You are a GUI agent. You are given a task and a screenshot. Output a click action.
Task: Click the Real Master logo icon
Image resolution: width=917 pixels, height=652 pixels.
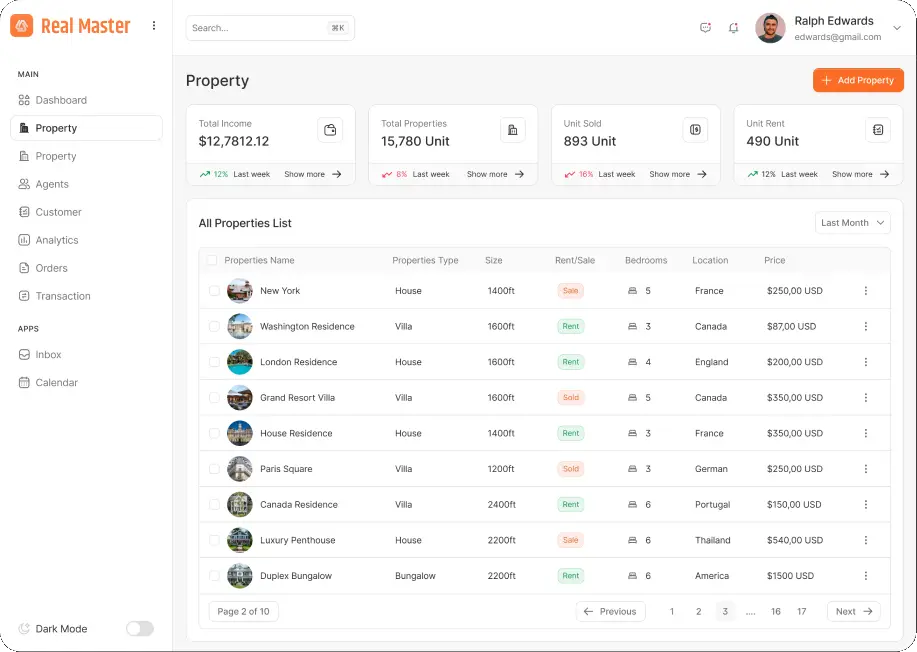click(x=22, y=26)
